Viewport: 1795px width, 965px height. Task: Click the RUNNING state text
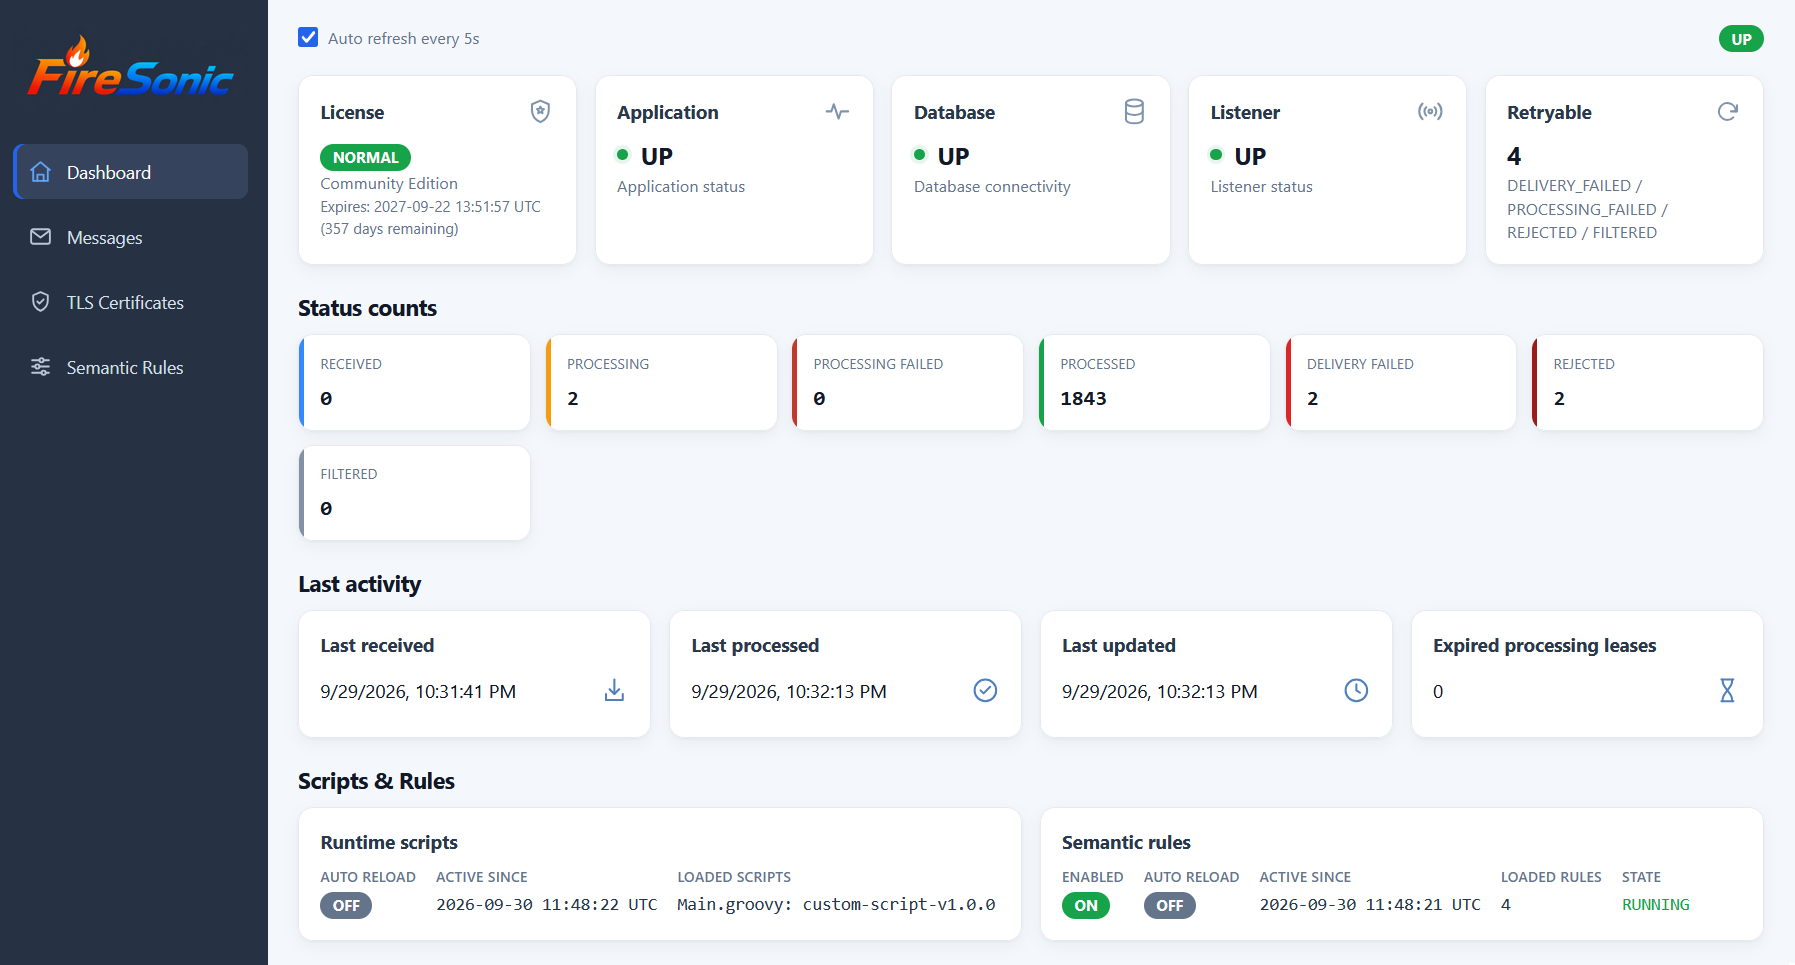pyautogui.click(x=1656, y=904)
